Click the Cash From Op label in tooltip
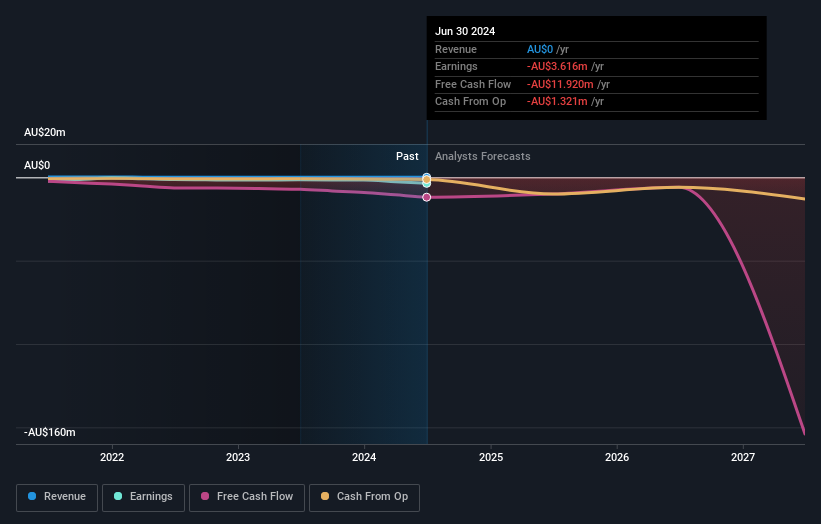 click(x=470, y=102)
